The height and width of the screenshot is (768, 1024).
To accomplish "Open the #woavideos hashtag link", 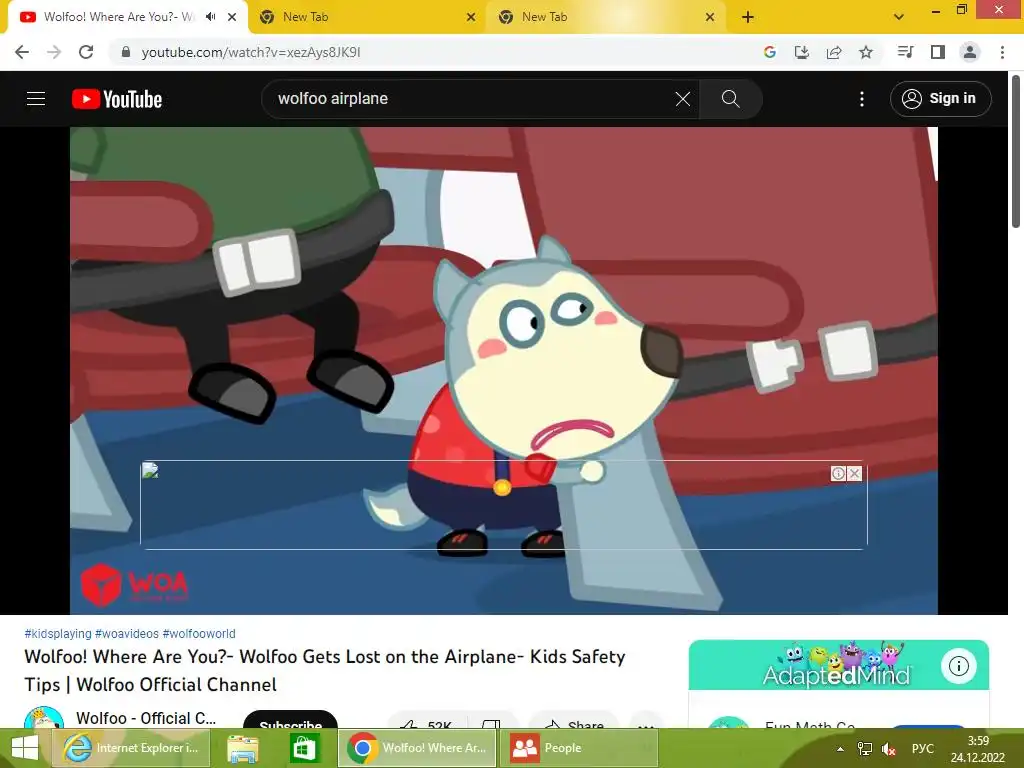I will [127, 633].
